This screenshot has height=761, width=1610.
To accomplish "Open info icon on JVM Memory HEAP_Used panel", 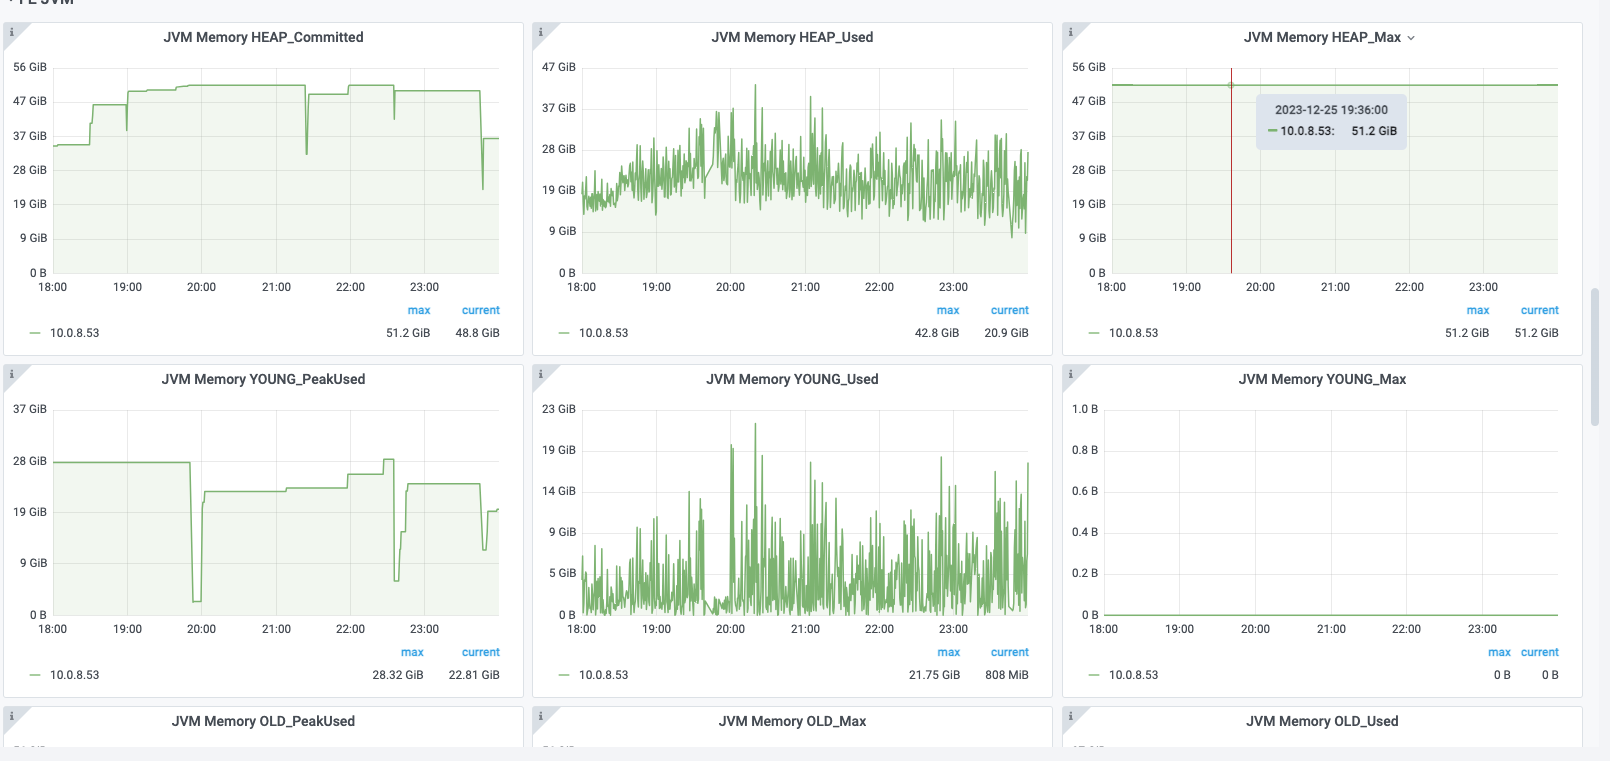I will click(x=540, y=32).
